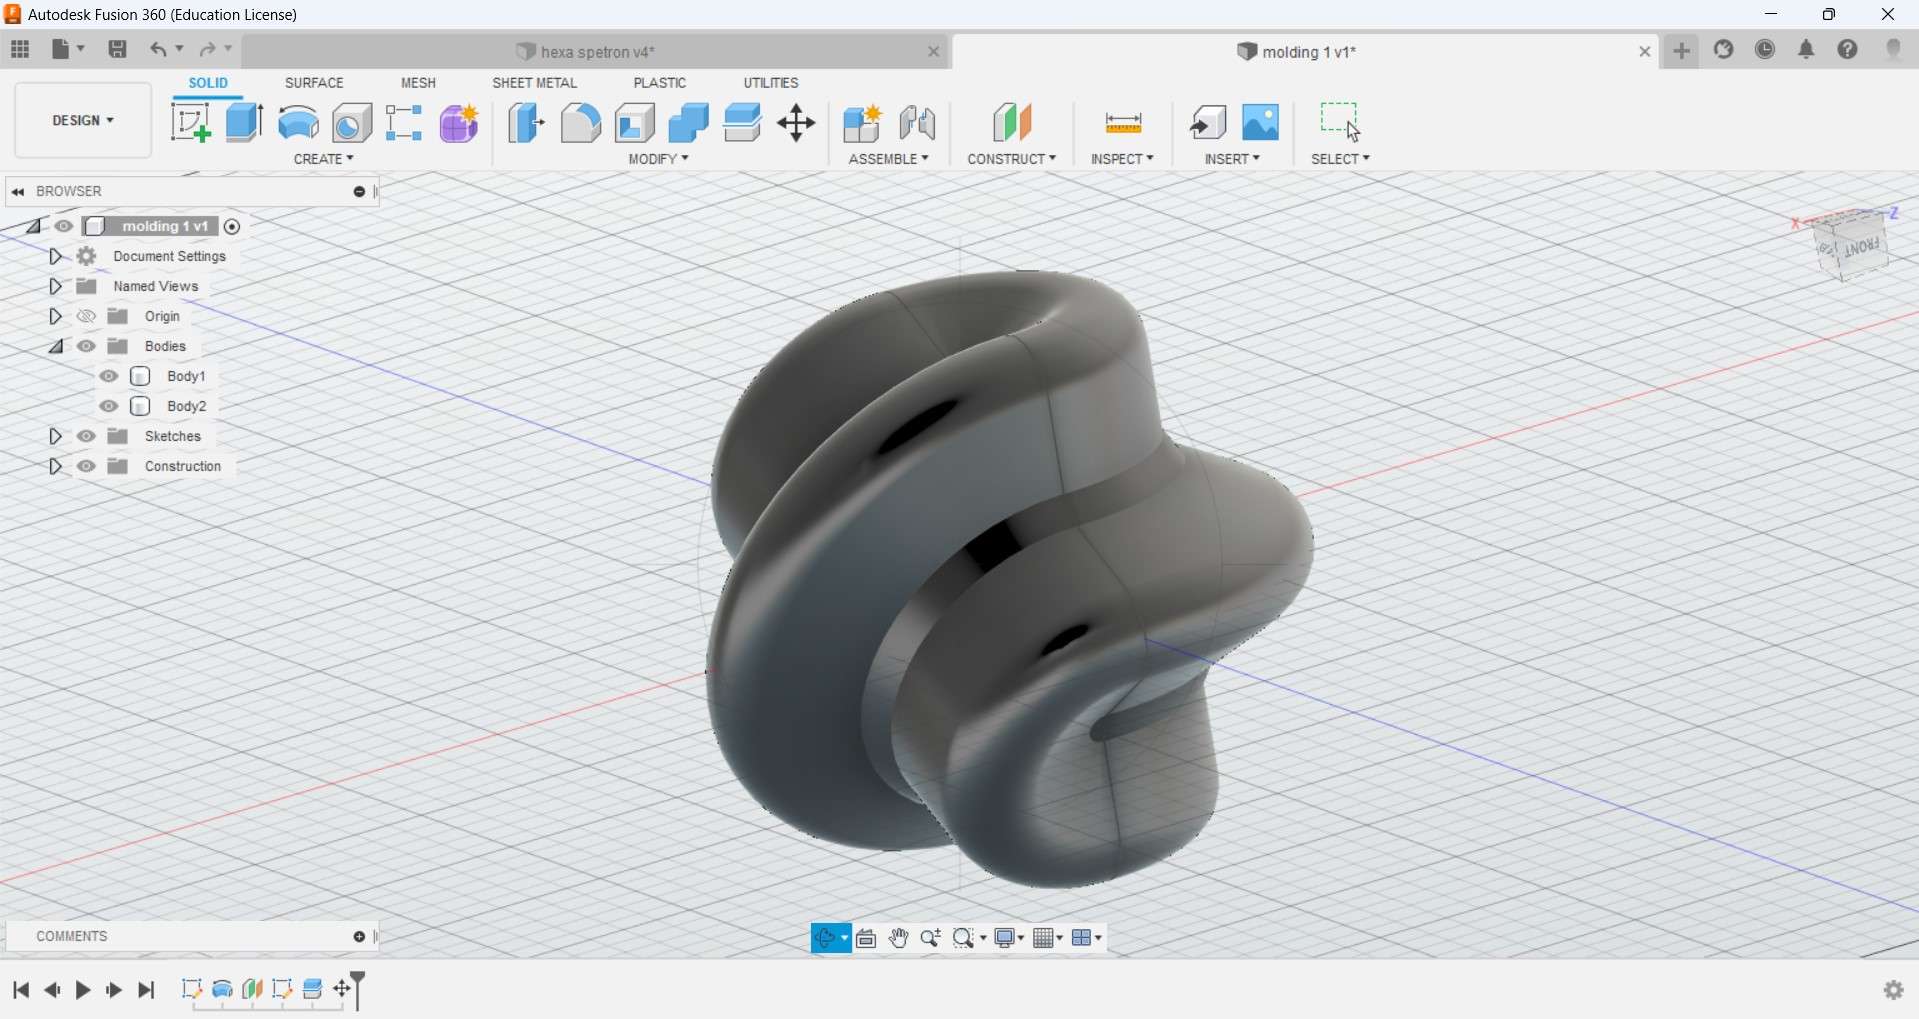Select the New Component tool
This screenshot has height=1019, width=1919.
click(863, 123)
